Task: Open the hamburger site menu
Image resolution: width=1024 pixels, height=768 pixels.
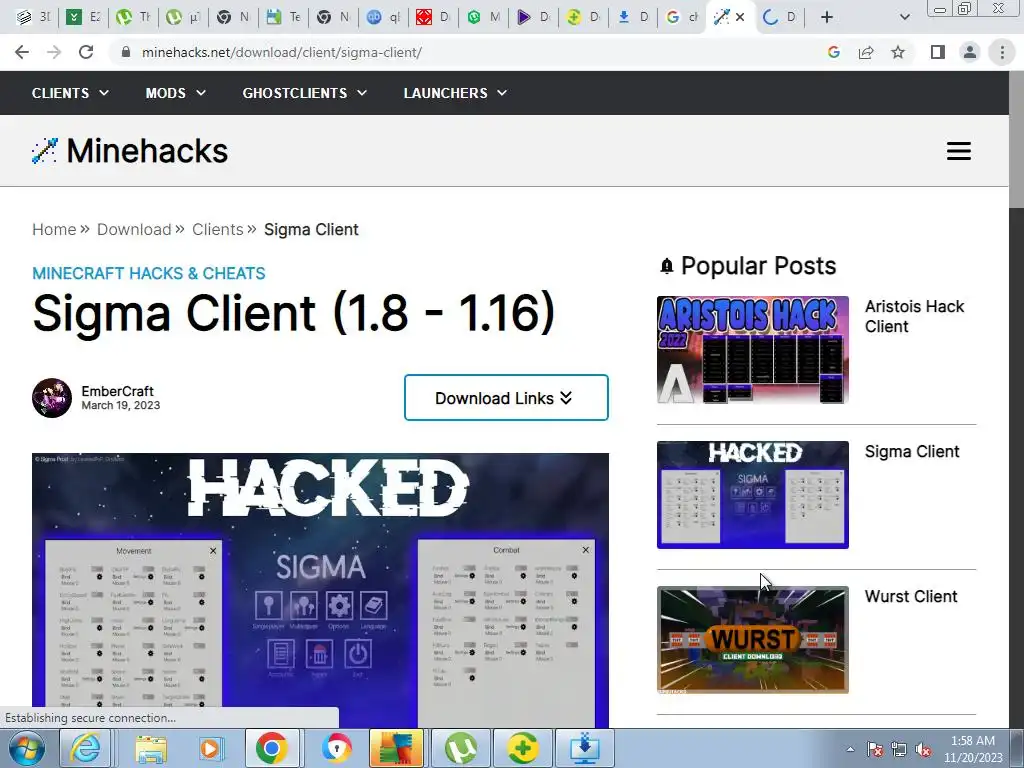Action: [x=959, y=151]
